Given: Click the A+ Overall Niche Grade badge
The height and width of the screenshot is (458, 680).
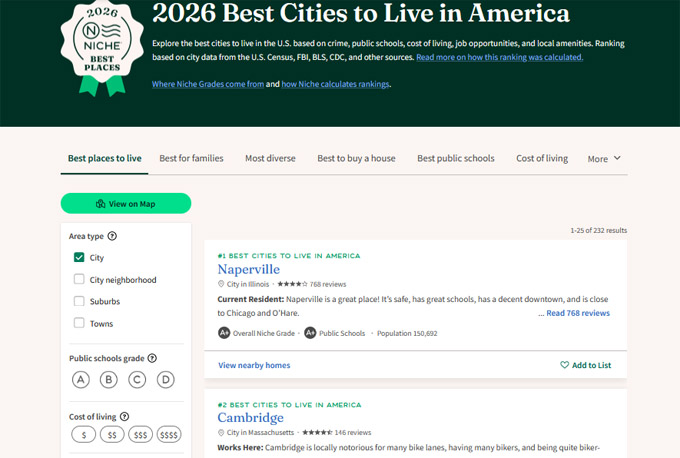Looking at the screenshot, I should [x=225, y=333].
